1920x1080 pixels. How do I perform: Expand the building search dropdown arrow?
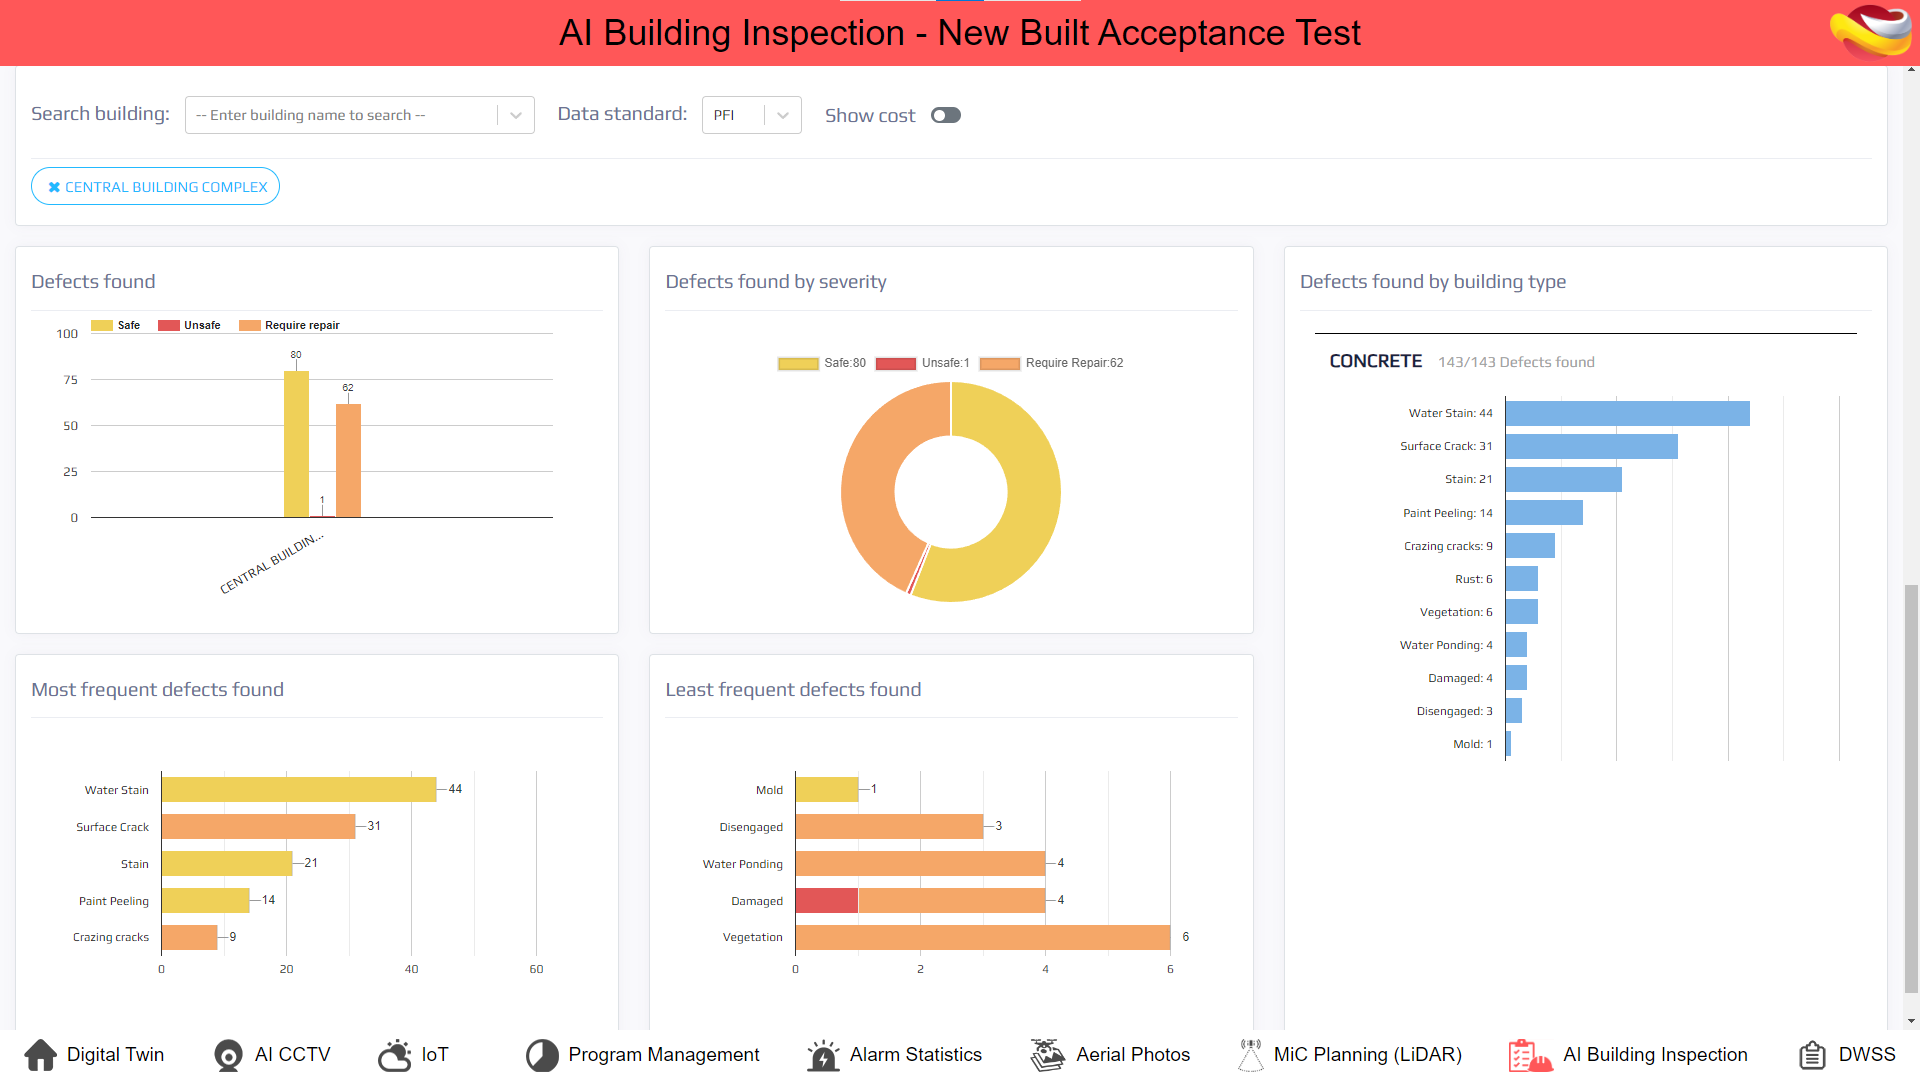[516, 115]
